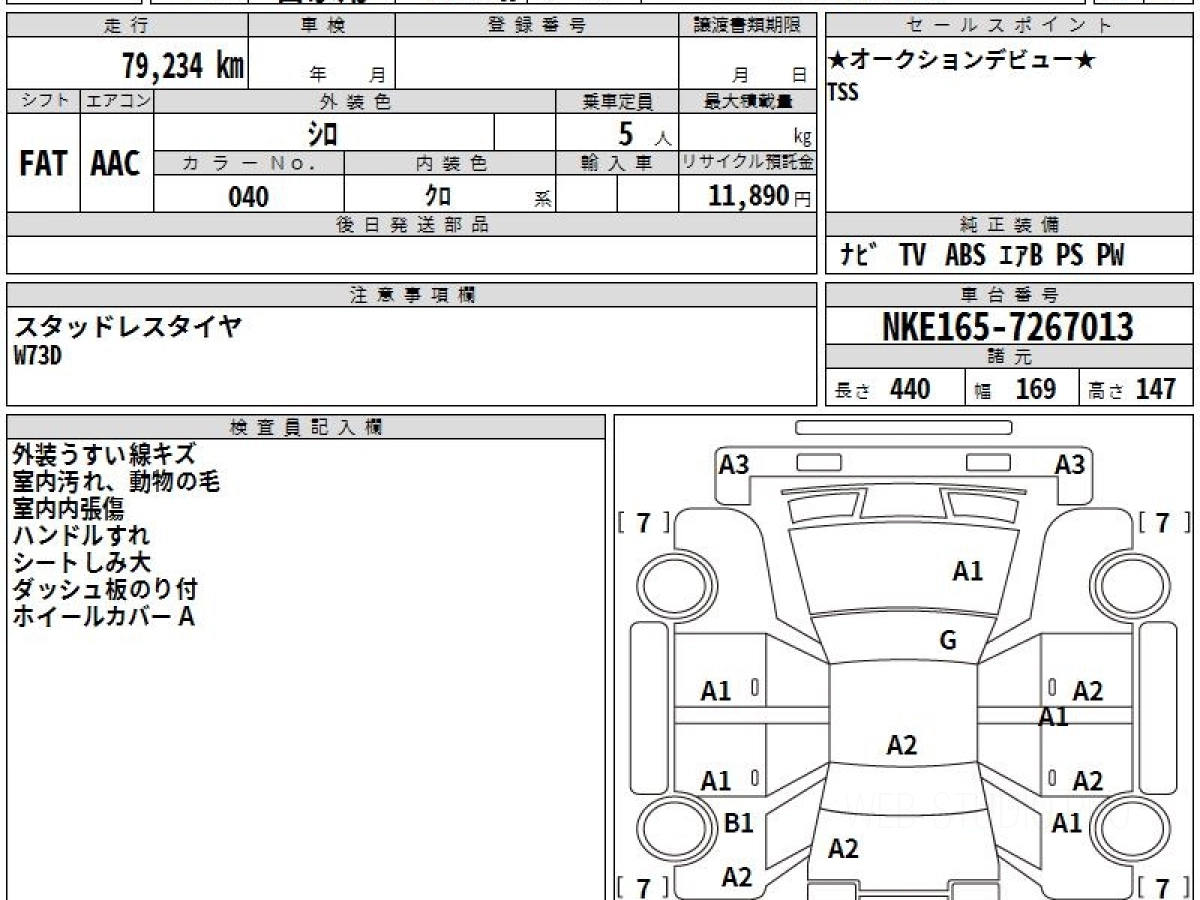The height and width of the screenshot is (900, 1200).
Task: Click the "外装色" header
Action: point(355,101)
